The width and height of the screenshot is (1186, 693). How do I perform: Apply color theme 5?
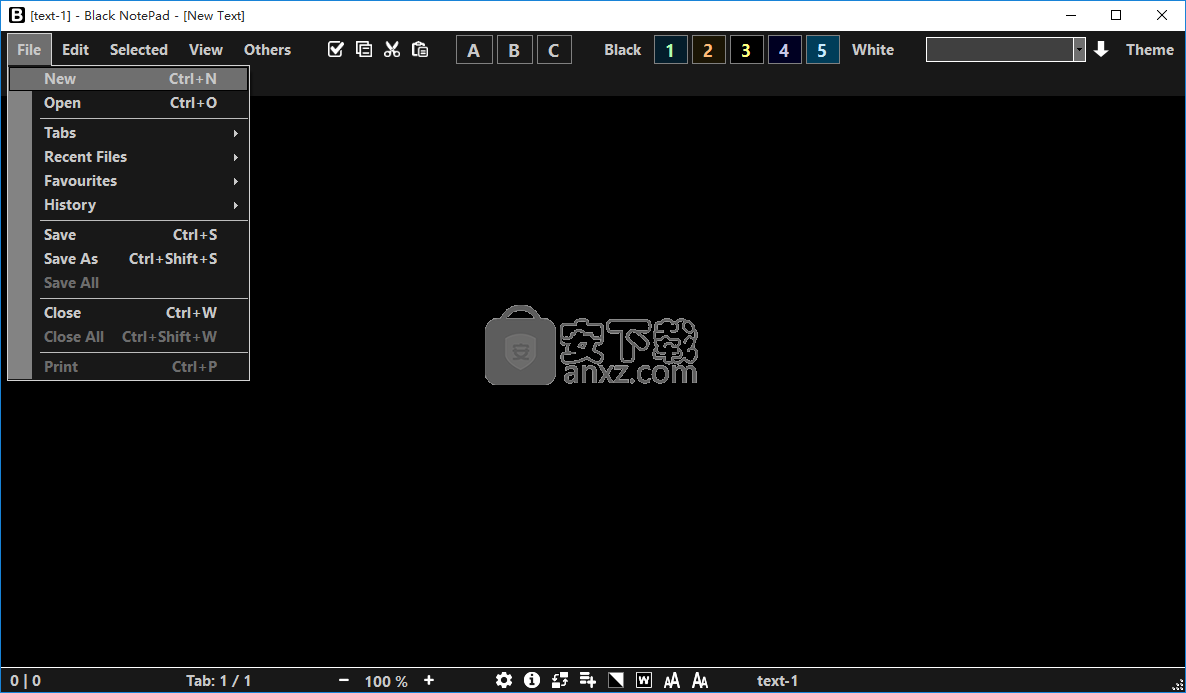[x=823, y=50]
